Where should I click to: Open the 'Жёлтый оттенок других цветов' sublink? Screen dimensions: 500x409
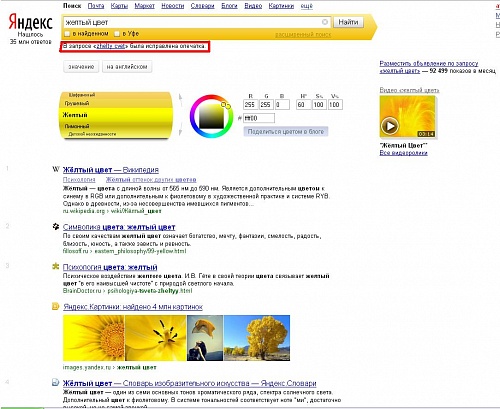(x=151, y=180)
